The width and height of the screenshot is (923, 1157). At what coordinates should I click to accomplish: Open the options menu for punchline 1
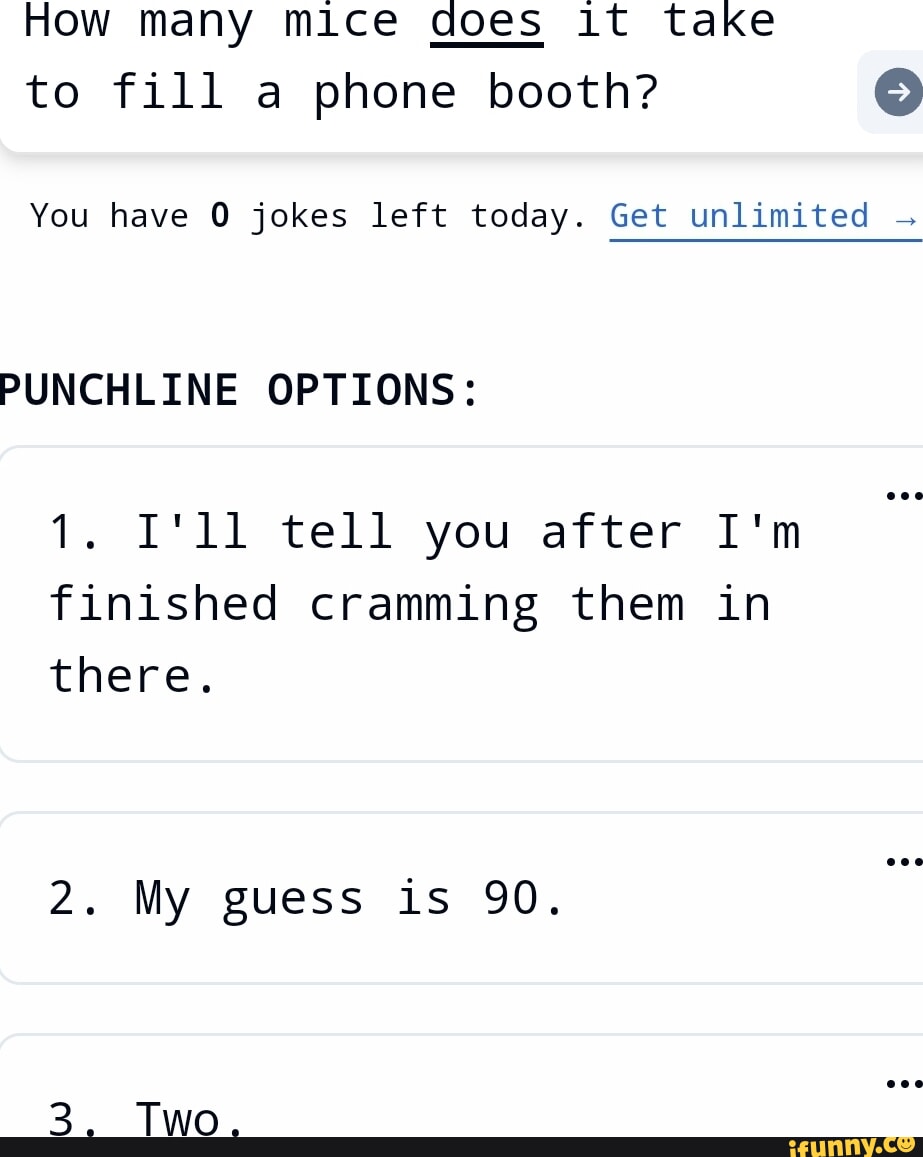902,495
